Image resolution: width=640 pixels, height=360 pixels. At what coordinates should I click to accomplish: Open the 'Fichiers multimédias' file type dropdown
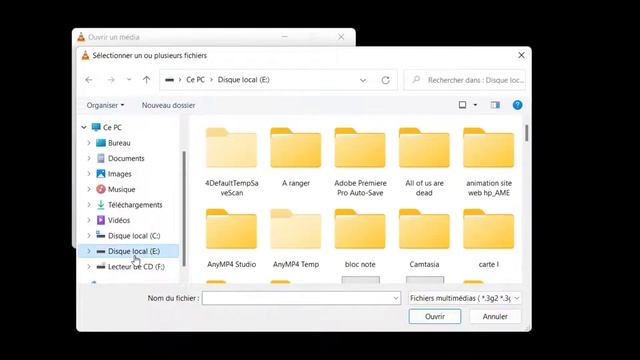coord(464,298)
